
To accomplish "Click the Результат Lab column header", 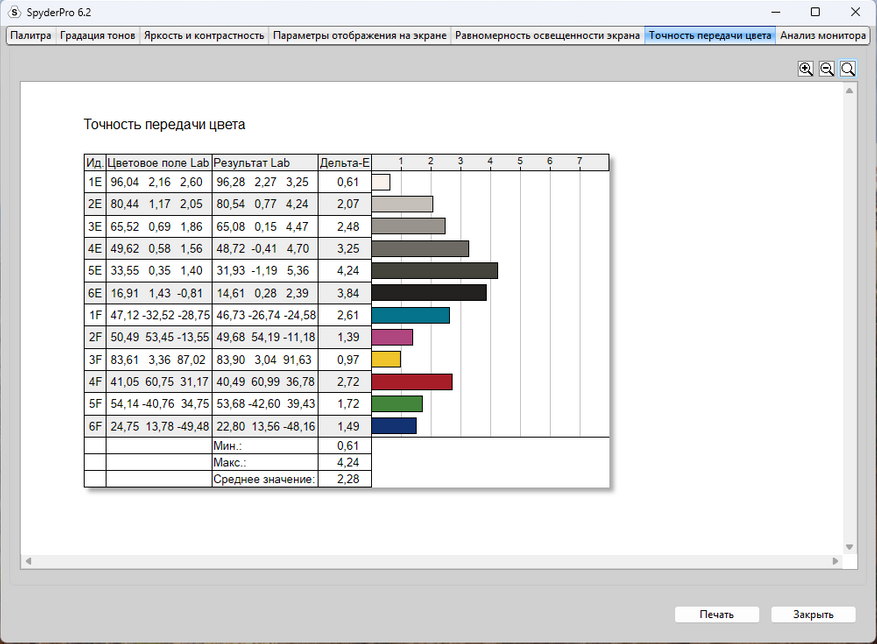I will pyautogui.click(x=265, y=163).
